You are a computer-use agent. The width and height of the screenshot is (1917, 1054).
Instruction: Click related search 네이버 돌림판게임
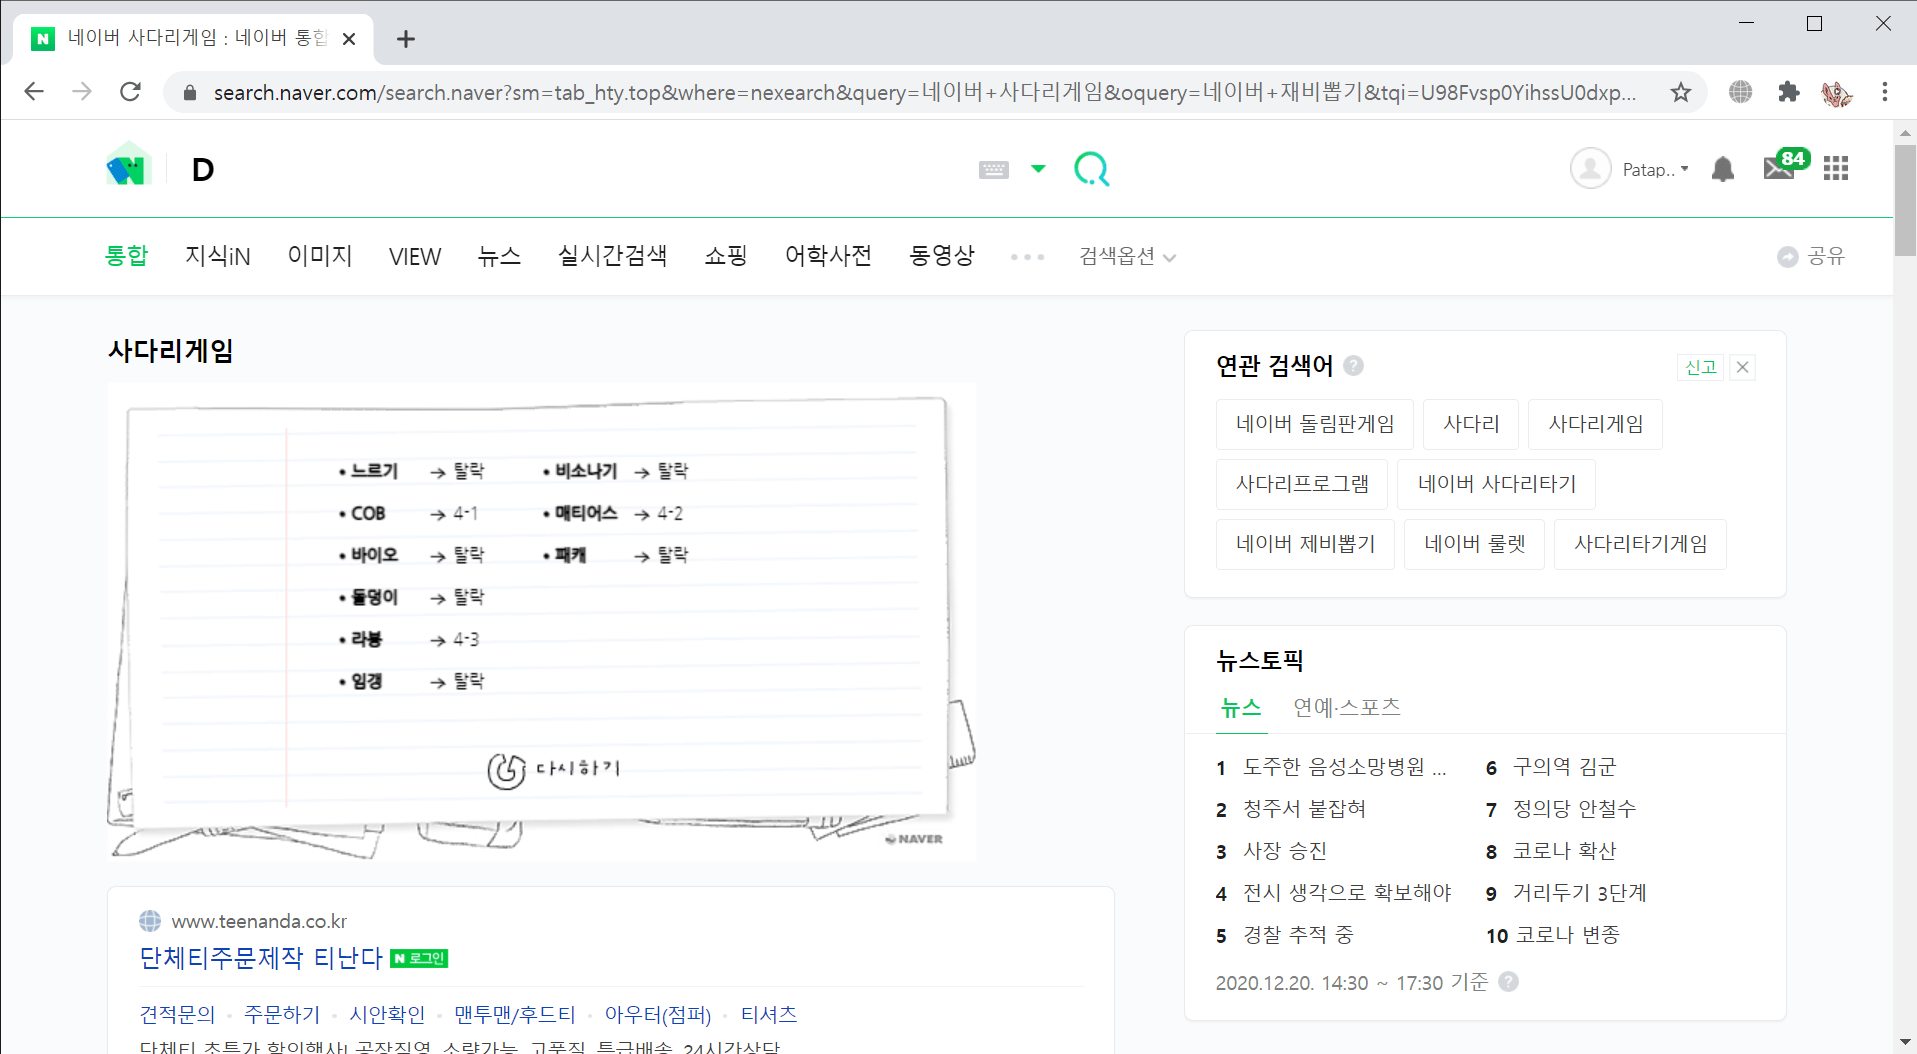click(x=1315, y=424)
